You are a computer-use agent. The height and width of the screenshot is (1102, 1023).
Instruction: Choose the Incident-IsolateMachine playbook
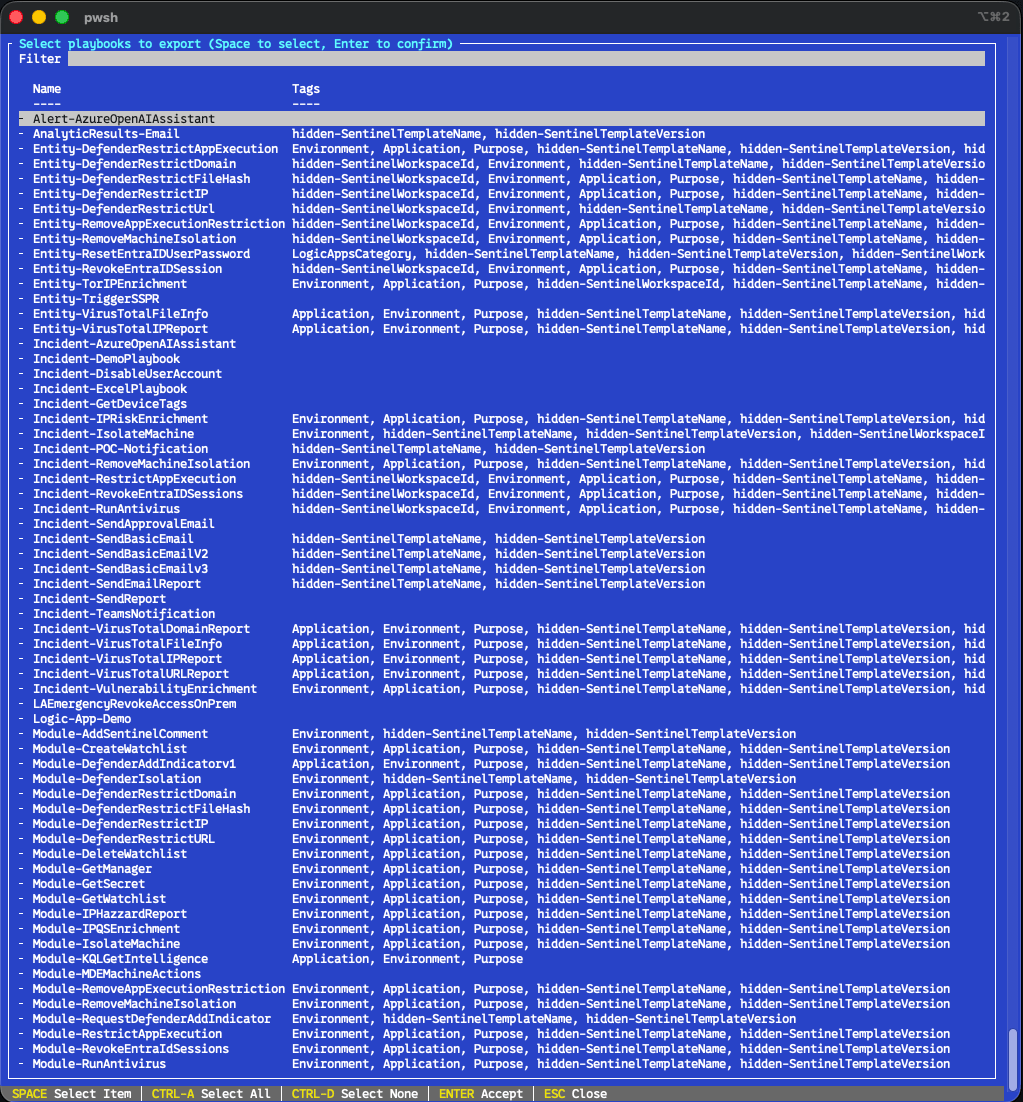tap(113, 434)
